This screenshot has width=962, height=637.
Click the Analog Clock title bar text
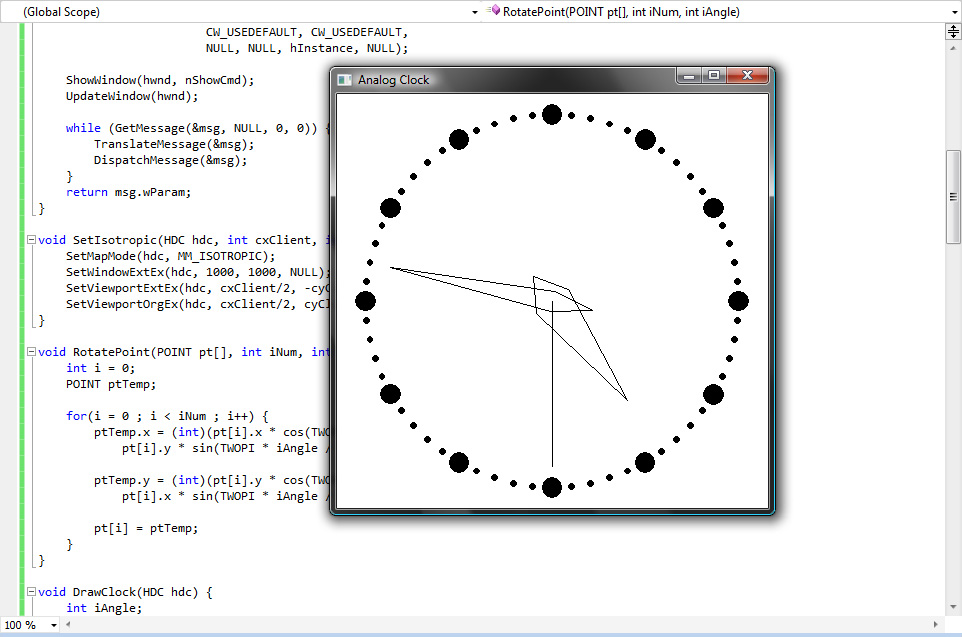point(393,80)
